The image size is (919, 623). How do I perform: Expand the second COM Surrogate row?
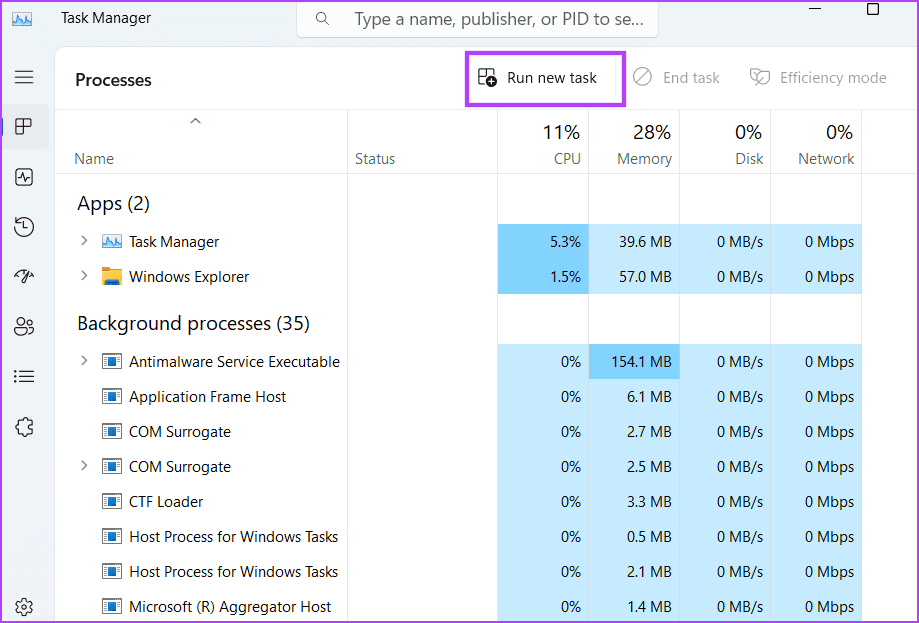[84, 465]
